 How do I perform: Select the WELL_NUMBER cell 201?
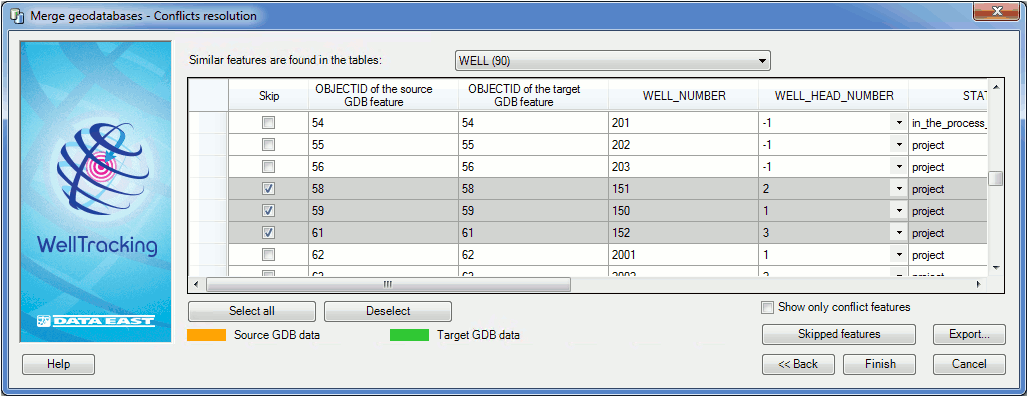point(684,123)
